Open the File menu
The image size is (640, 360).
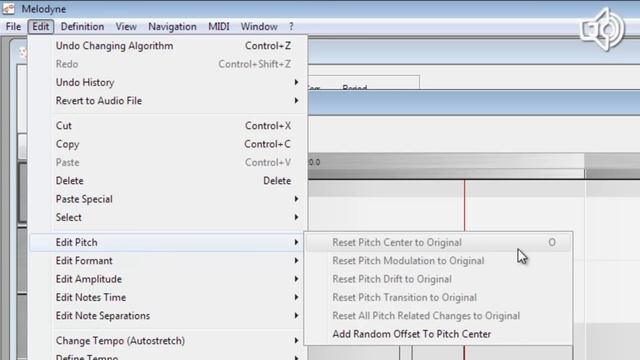coord(13,27)
